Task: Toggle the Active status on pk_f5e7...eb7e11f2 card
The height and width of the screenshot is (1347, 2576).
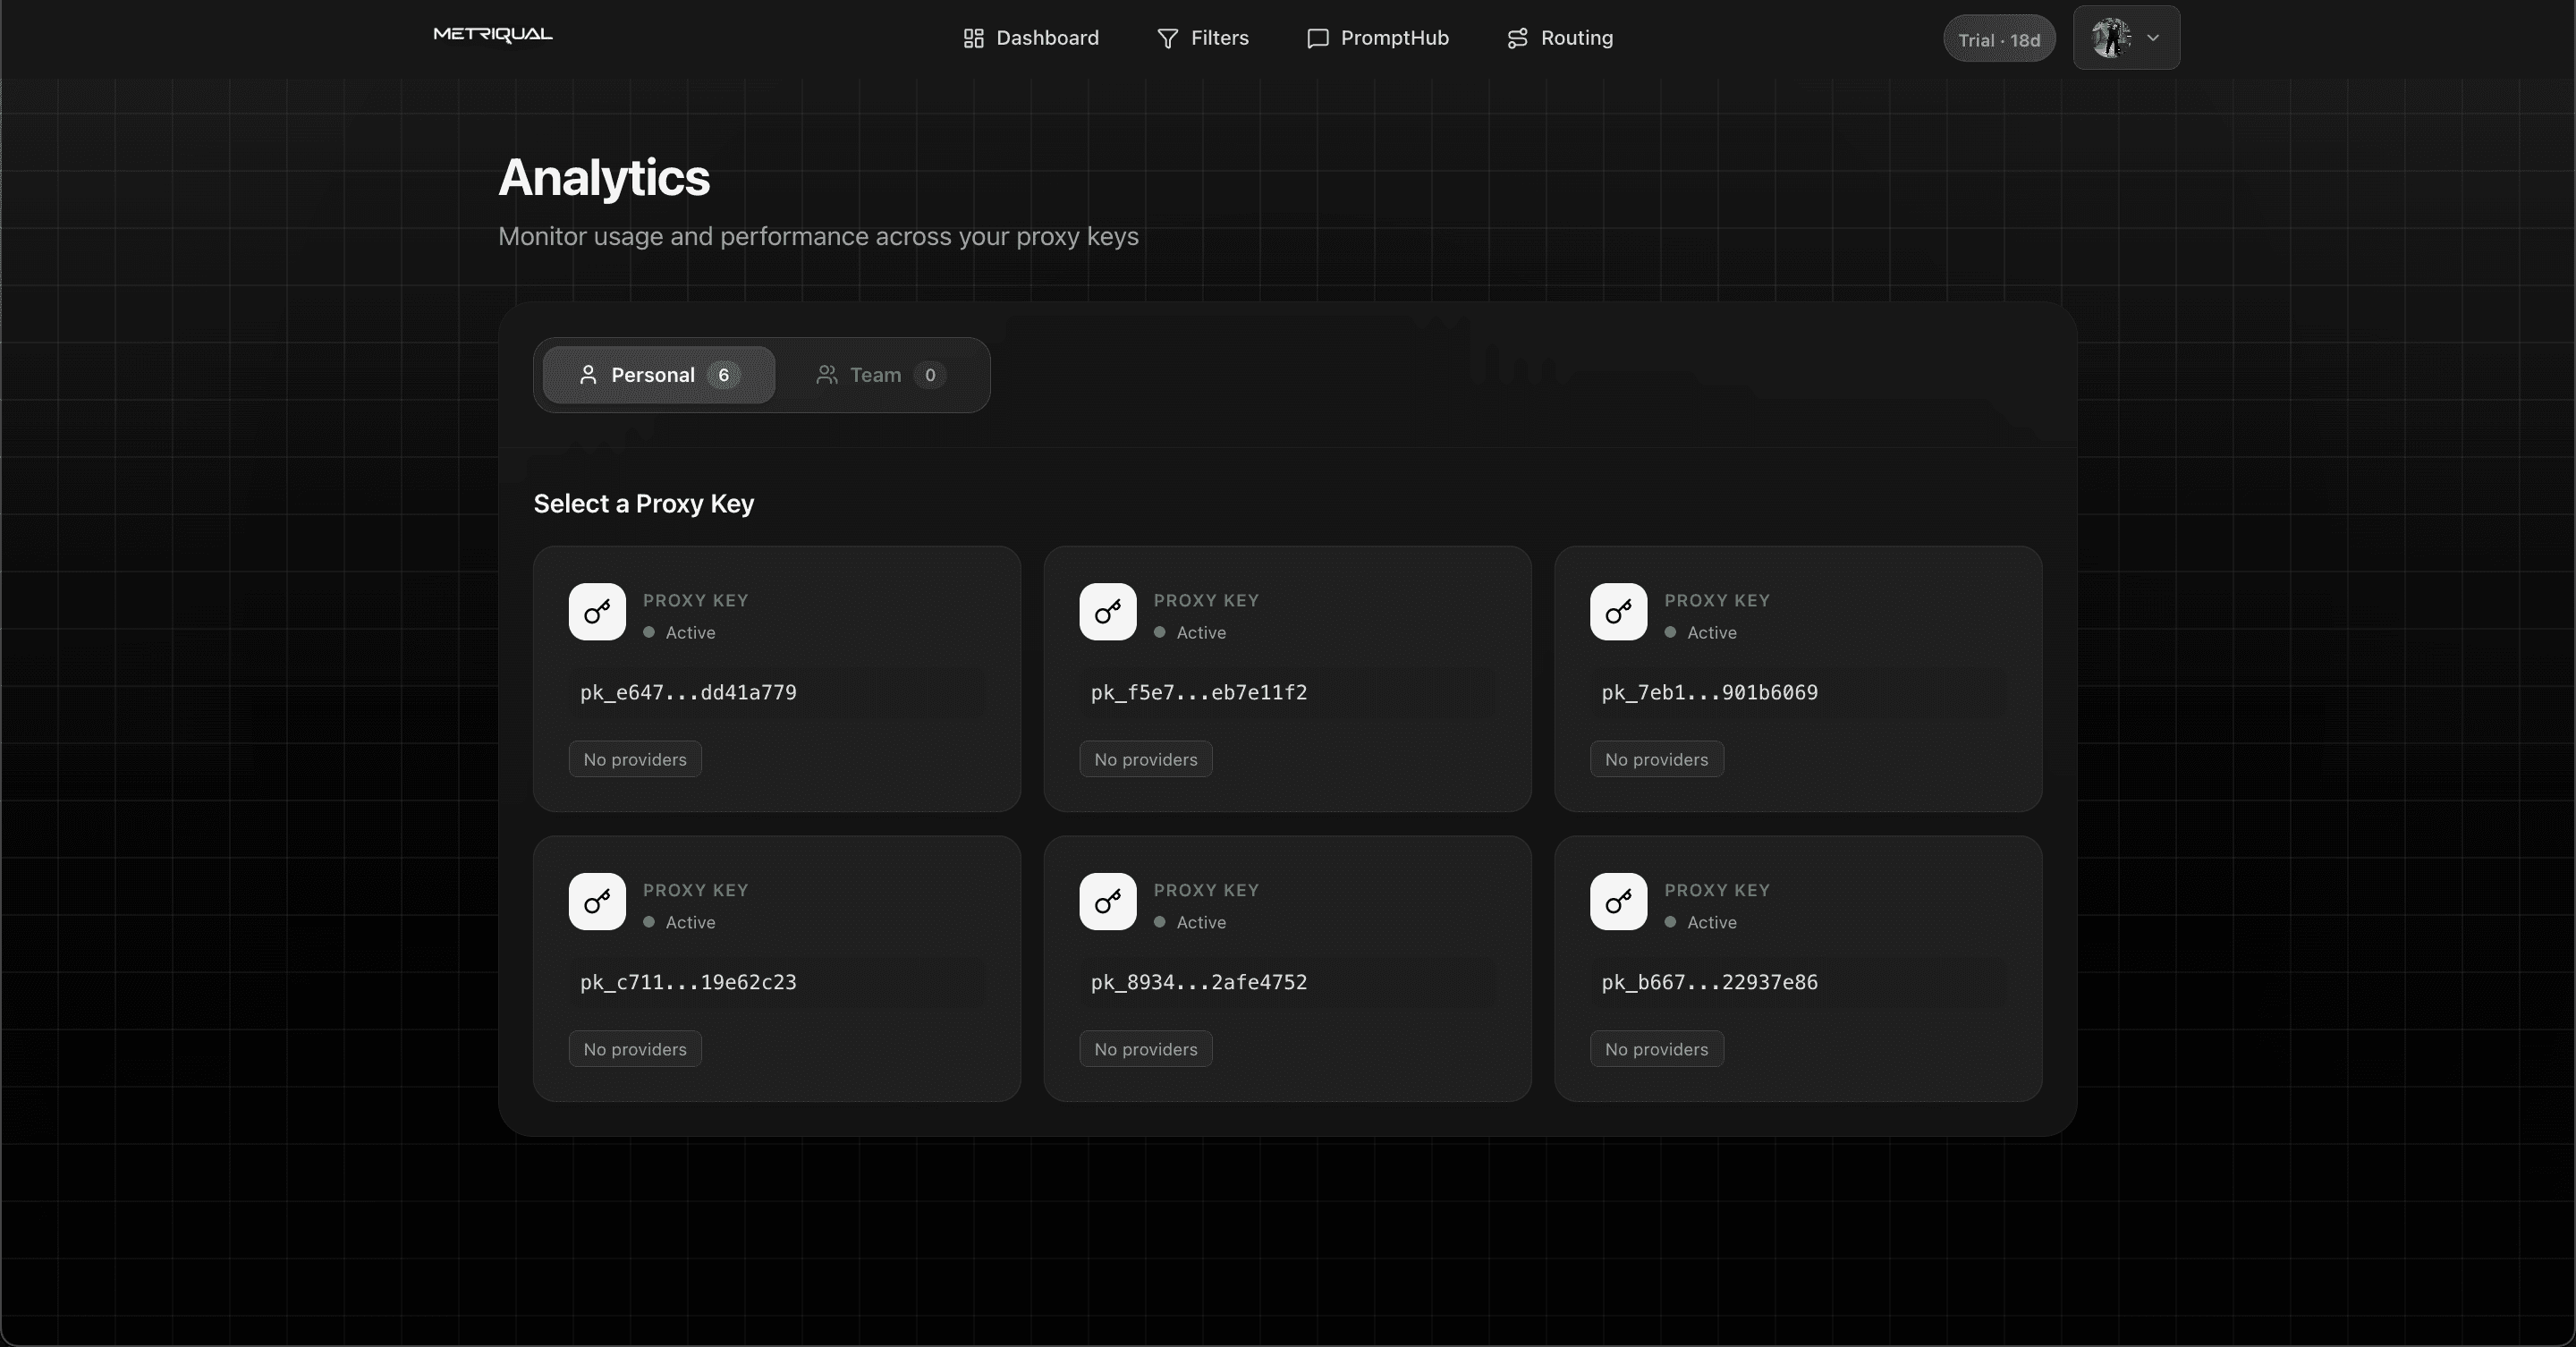Action: (1161, 632)
